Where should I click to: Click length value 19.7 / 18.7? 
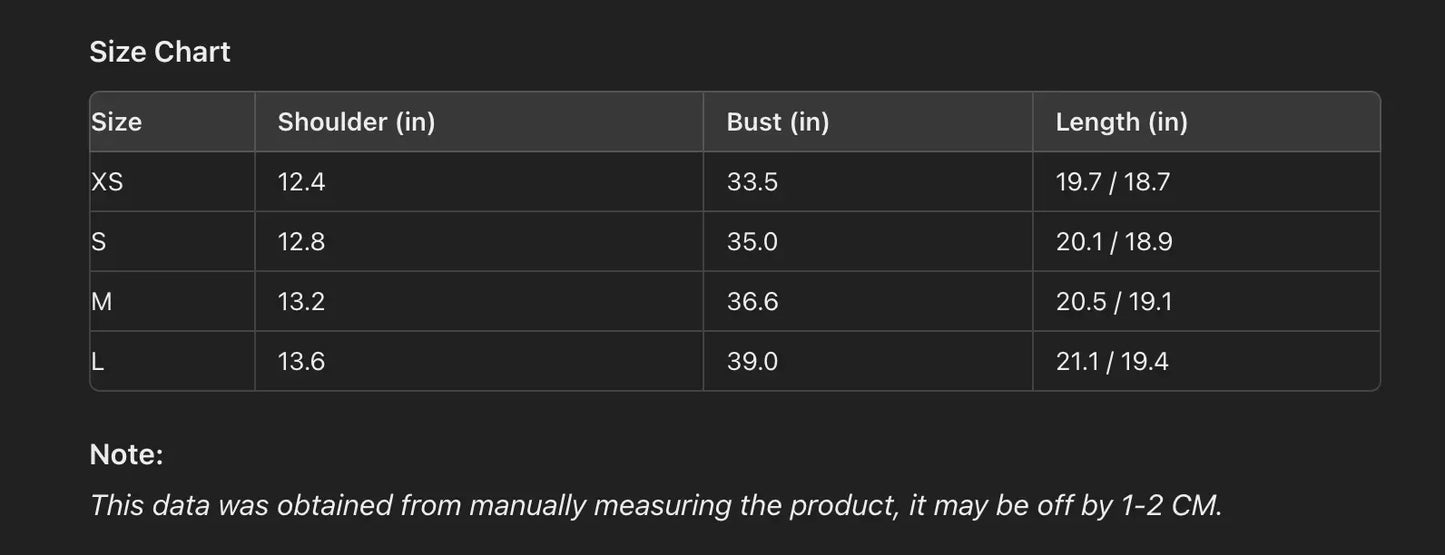[1112, 182]
